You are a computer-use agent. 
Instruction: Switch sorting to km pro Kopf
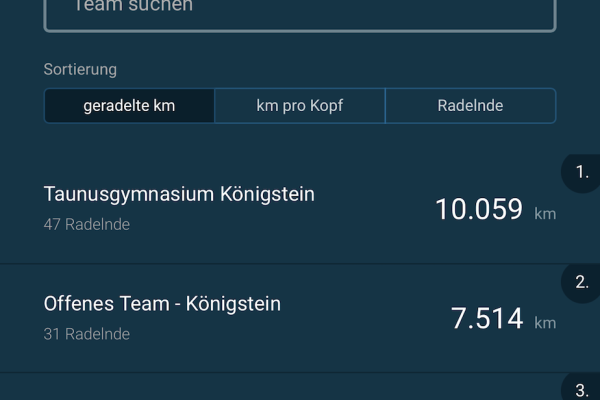click(x=300, y=106)
